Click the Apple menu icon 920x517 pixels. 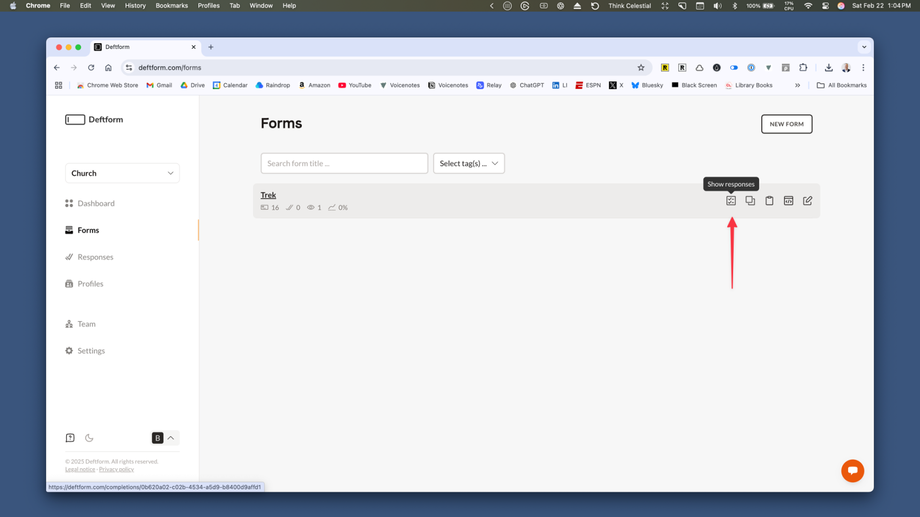13,5
